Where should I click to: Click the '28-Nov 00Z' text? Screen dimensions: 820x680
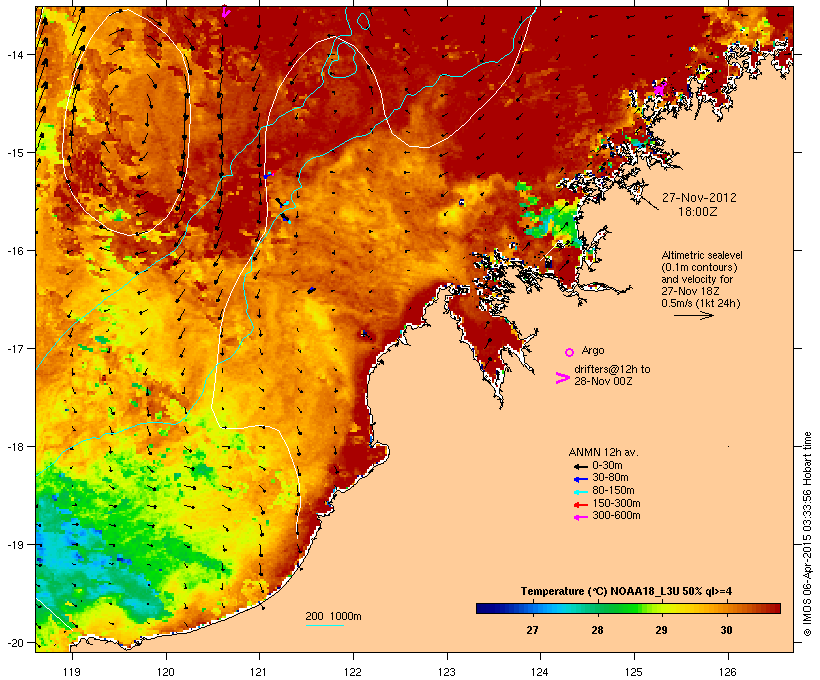pyautogui.click(x=603, y=381)
